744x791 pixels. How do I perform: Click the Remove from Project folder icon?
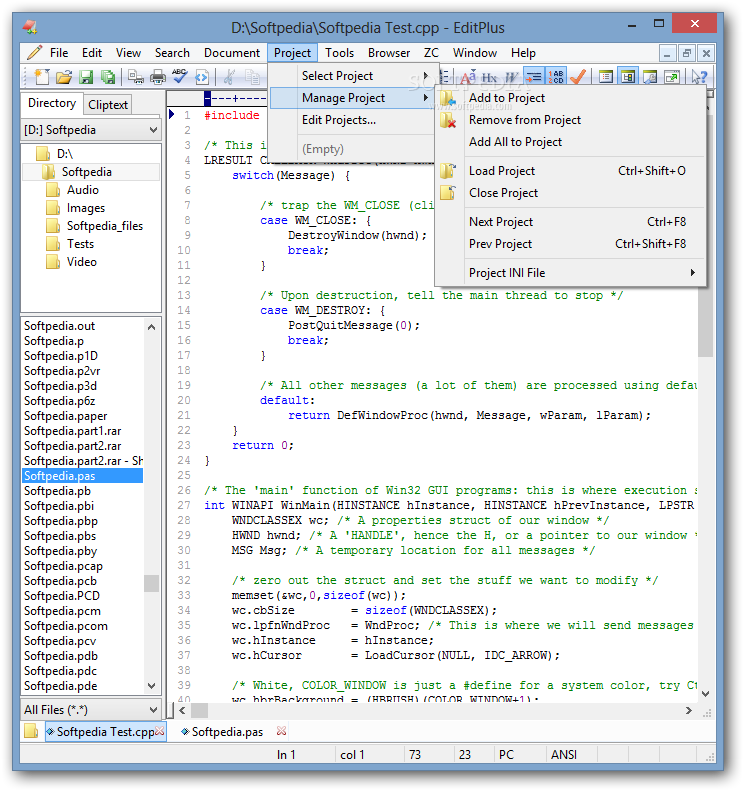448,120
